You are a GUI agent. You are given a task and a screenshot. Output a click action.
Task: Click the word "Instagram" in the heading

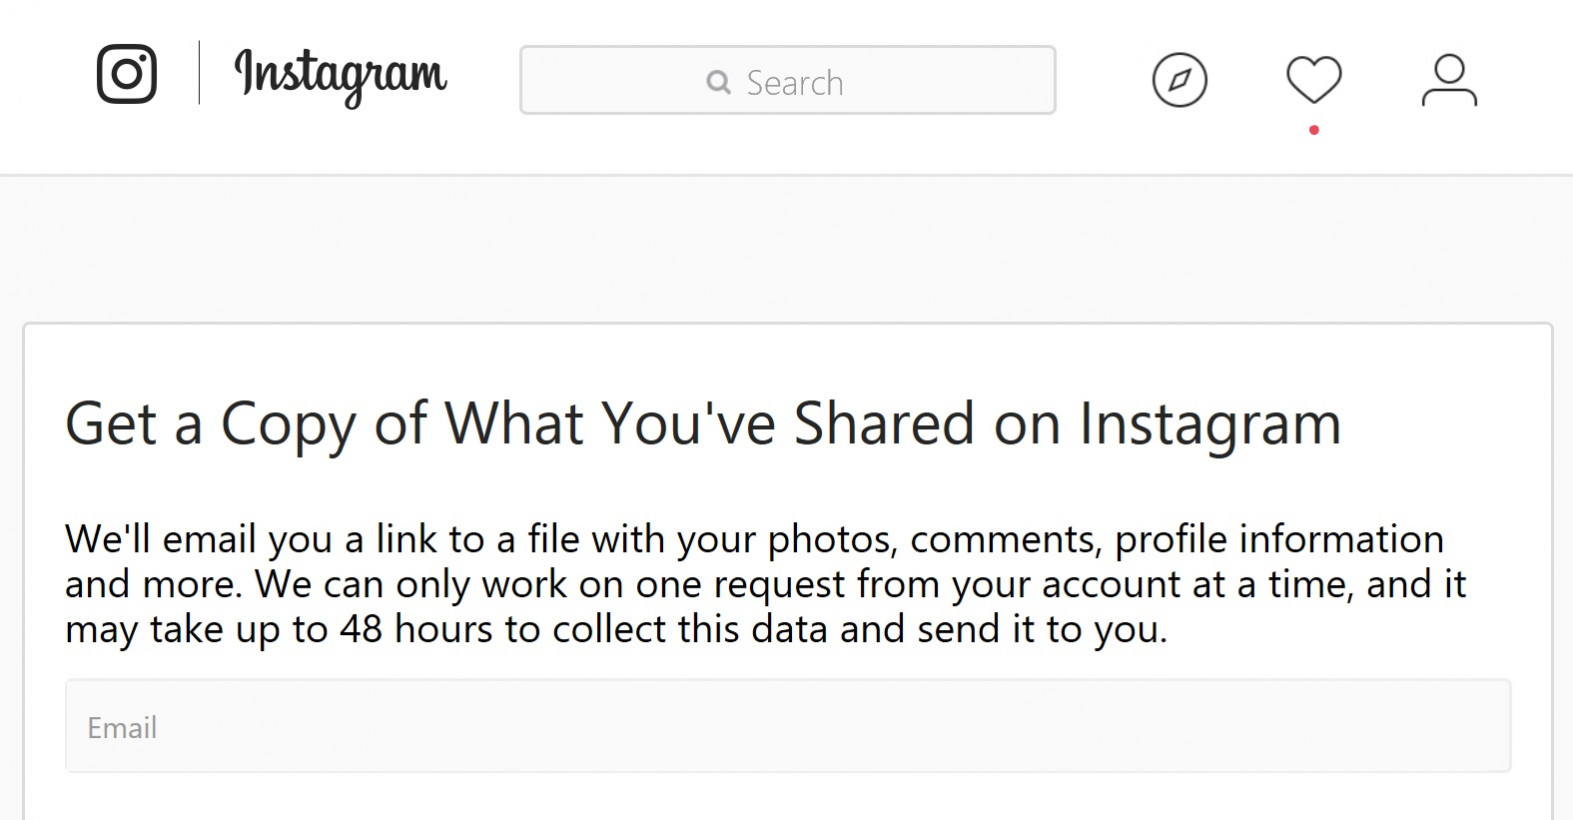pos(1210,424)
